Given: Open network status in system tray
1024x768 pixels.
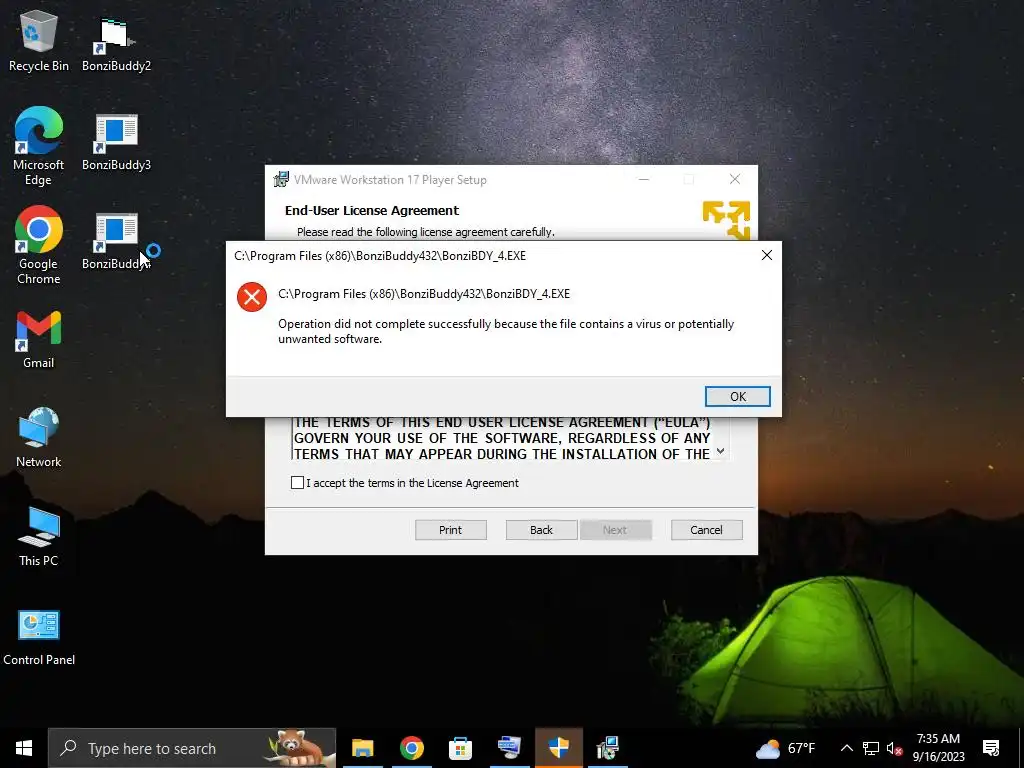Looking at the screenshot, I should coord(871,748).
